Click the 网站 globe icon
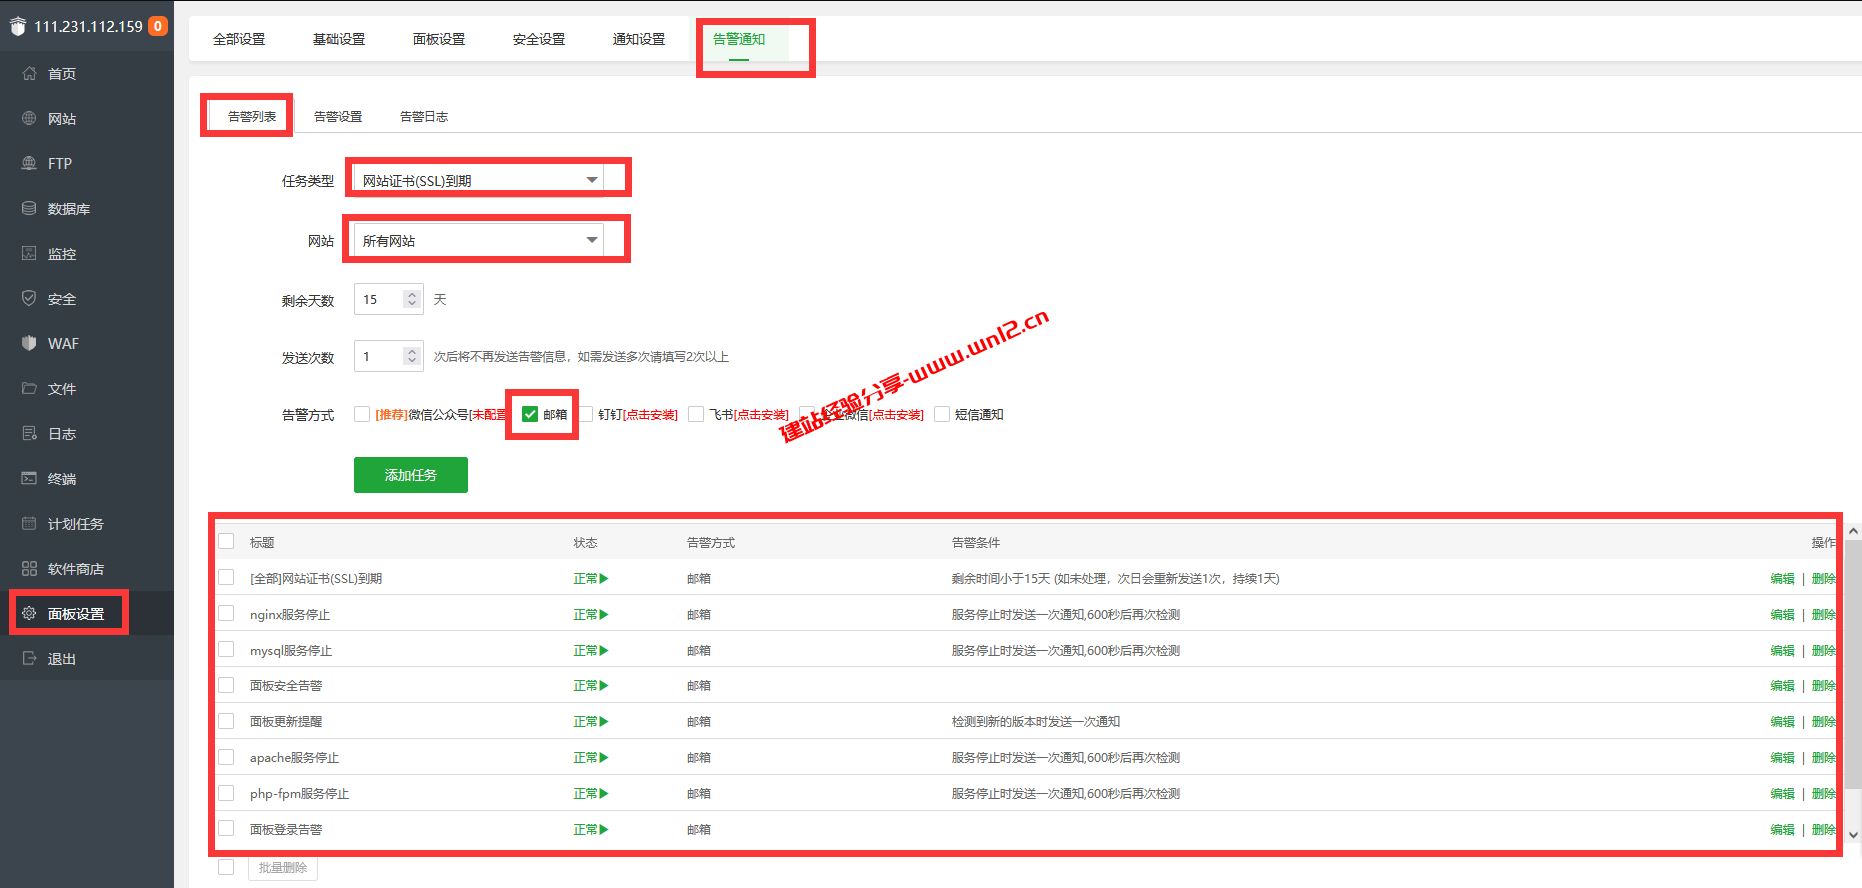 pos(29,118)
